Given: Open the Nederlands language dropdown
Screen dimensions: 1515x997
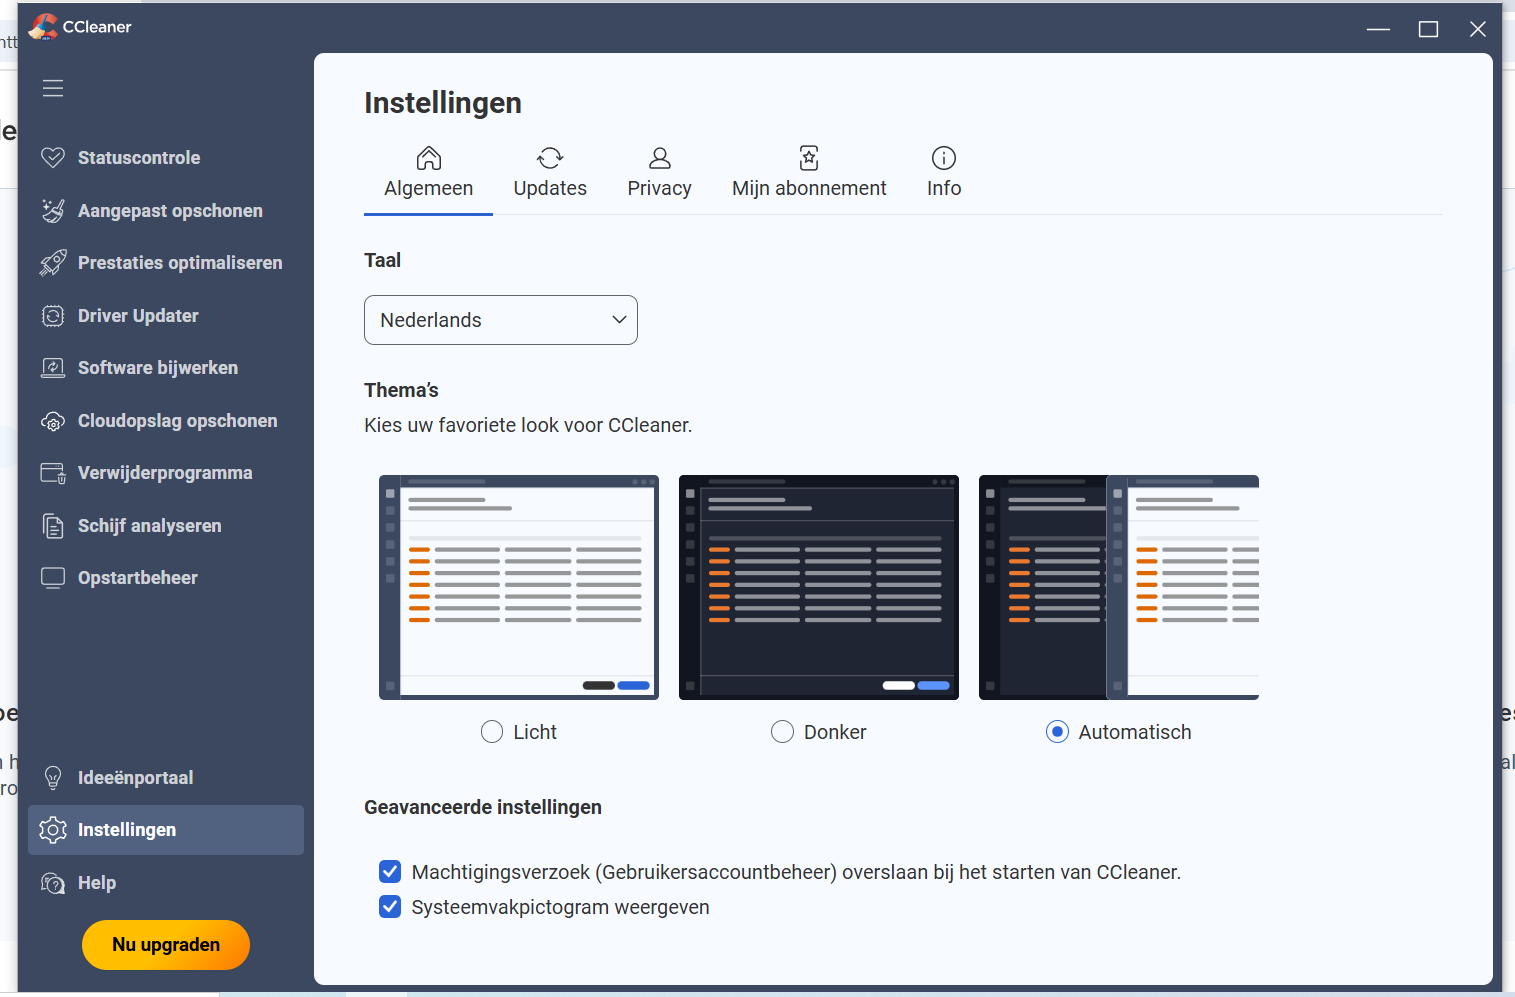Looking at the screenshot, I should [500, 320].
